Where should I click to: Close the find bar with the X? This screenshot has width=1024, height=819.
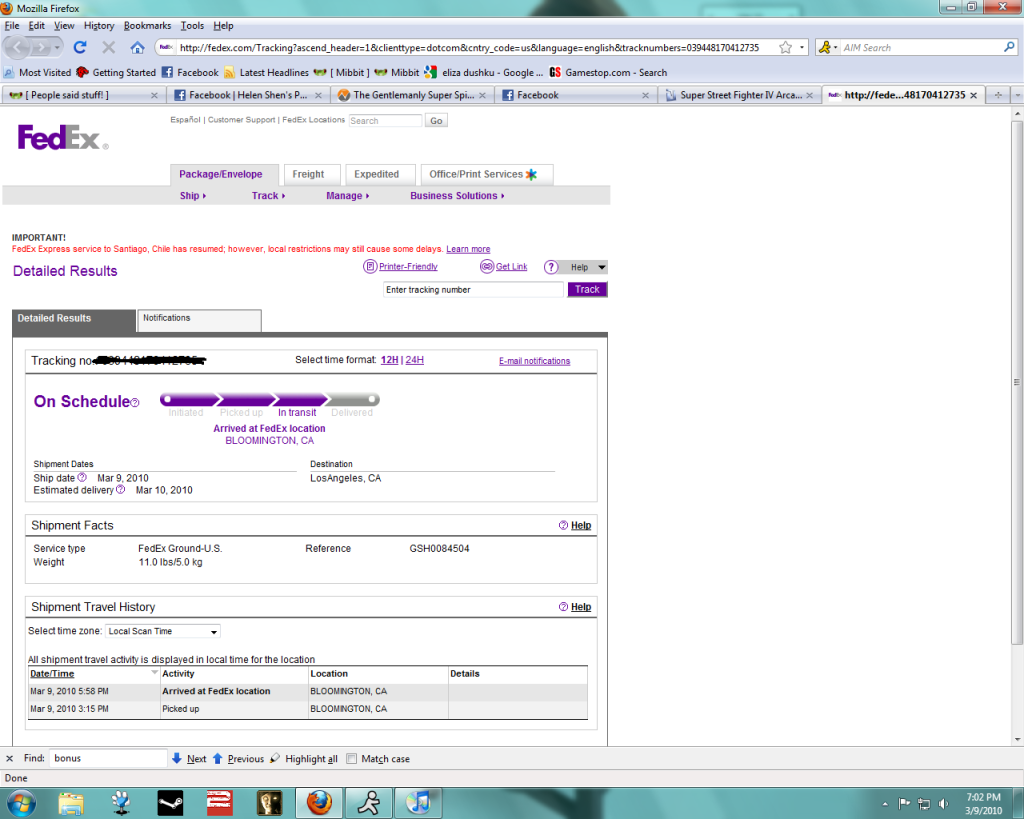pyautogui.click(x=9, y=758)
